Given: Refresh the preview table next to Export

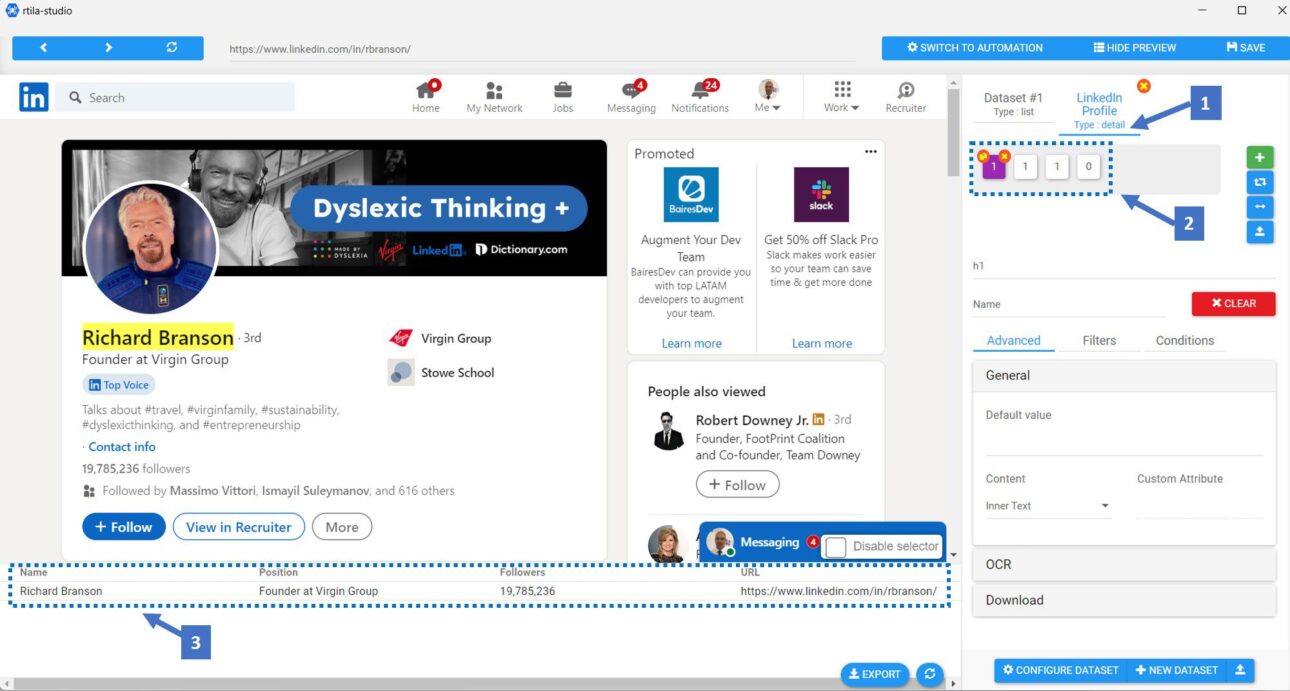Looking at the screenshot, I should click(x=930, y=674).
